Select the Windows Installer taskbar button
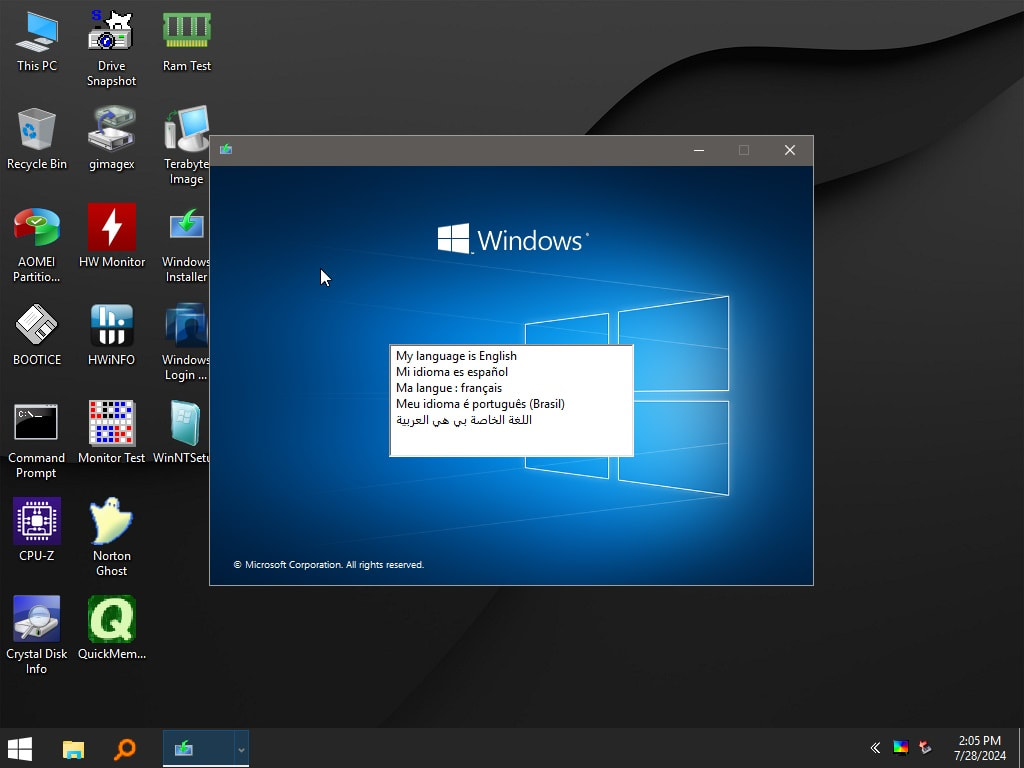The image size is (1024, 768). pyautogui.click(x=198, y=748)
